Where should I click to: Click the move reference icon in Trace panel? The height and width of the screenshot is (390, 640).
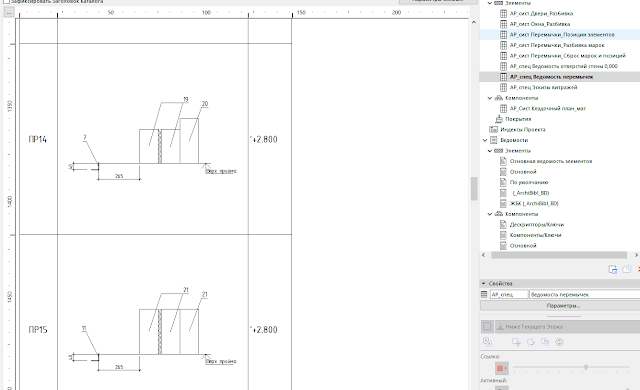tap(516, 342)
